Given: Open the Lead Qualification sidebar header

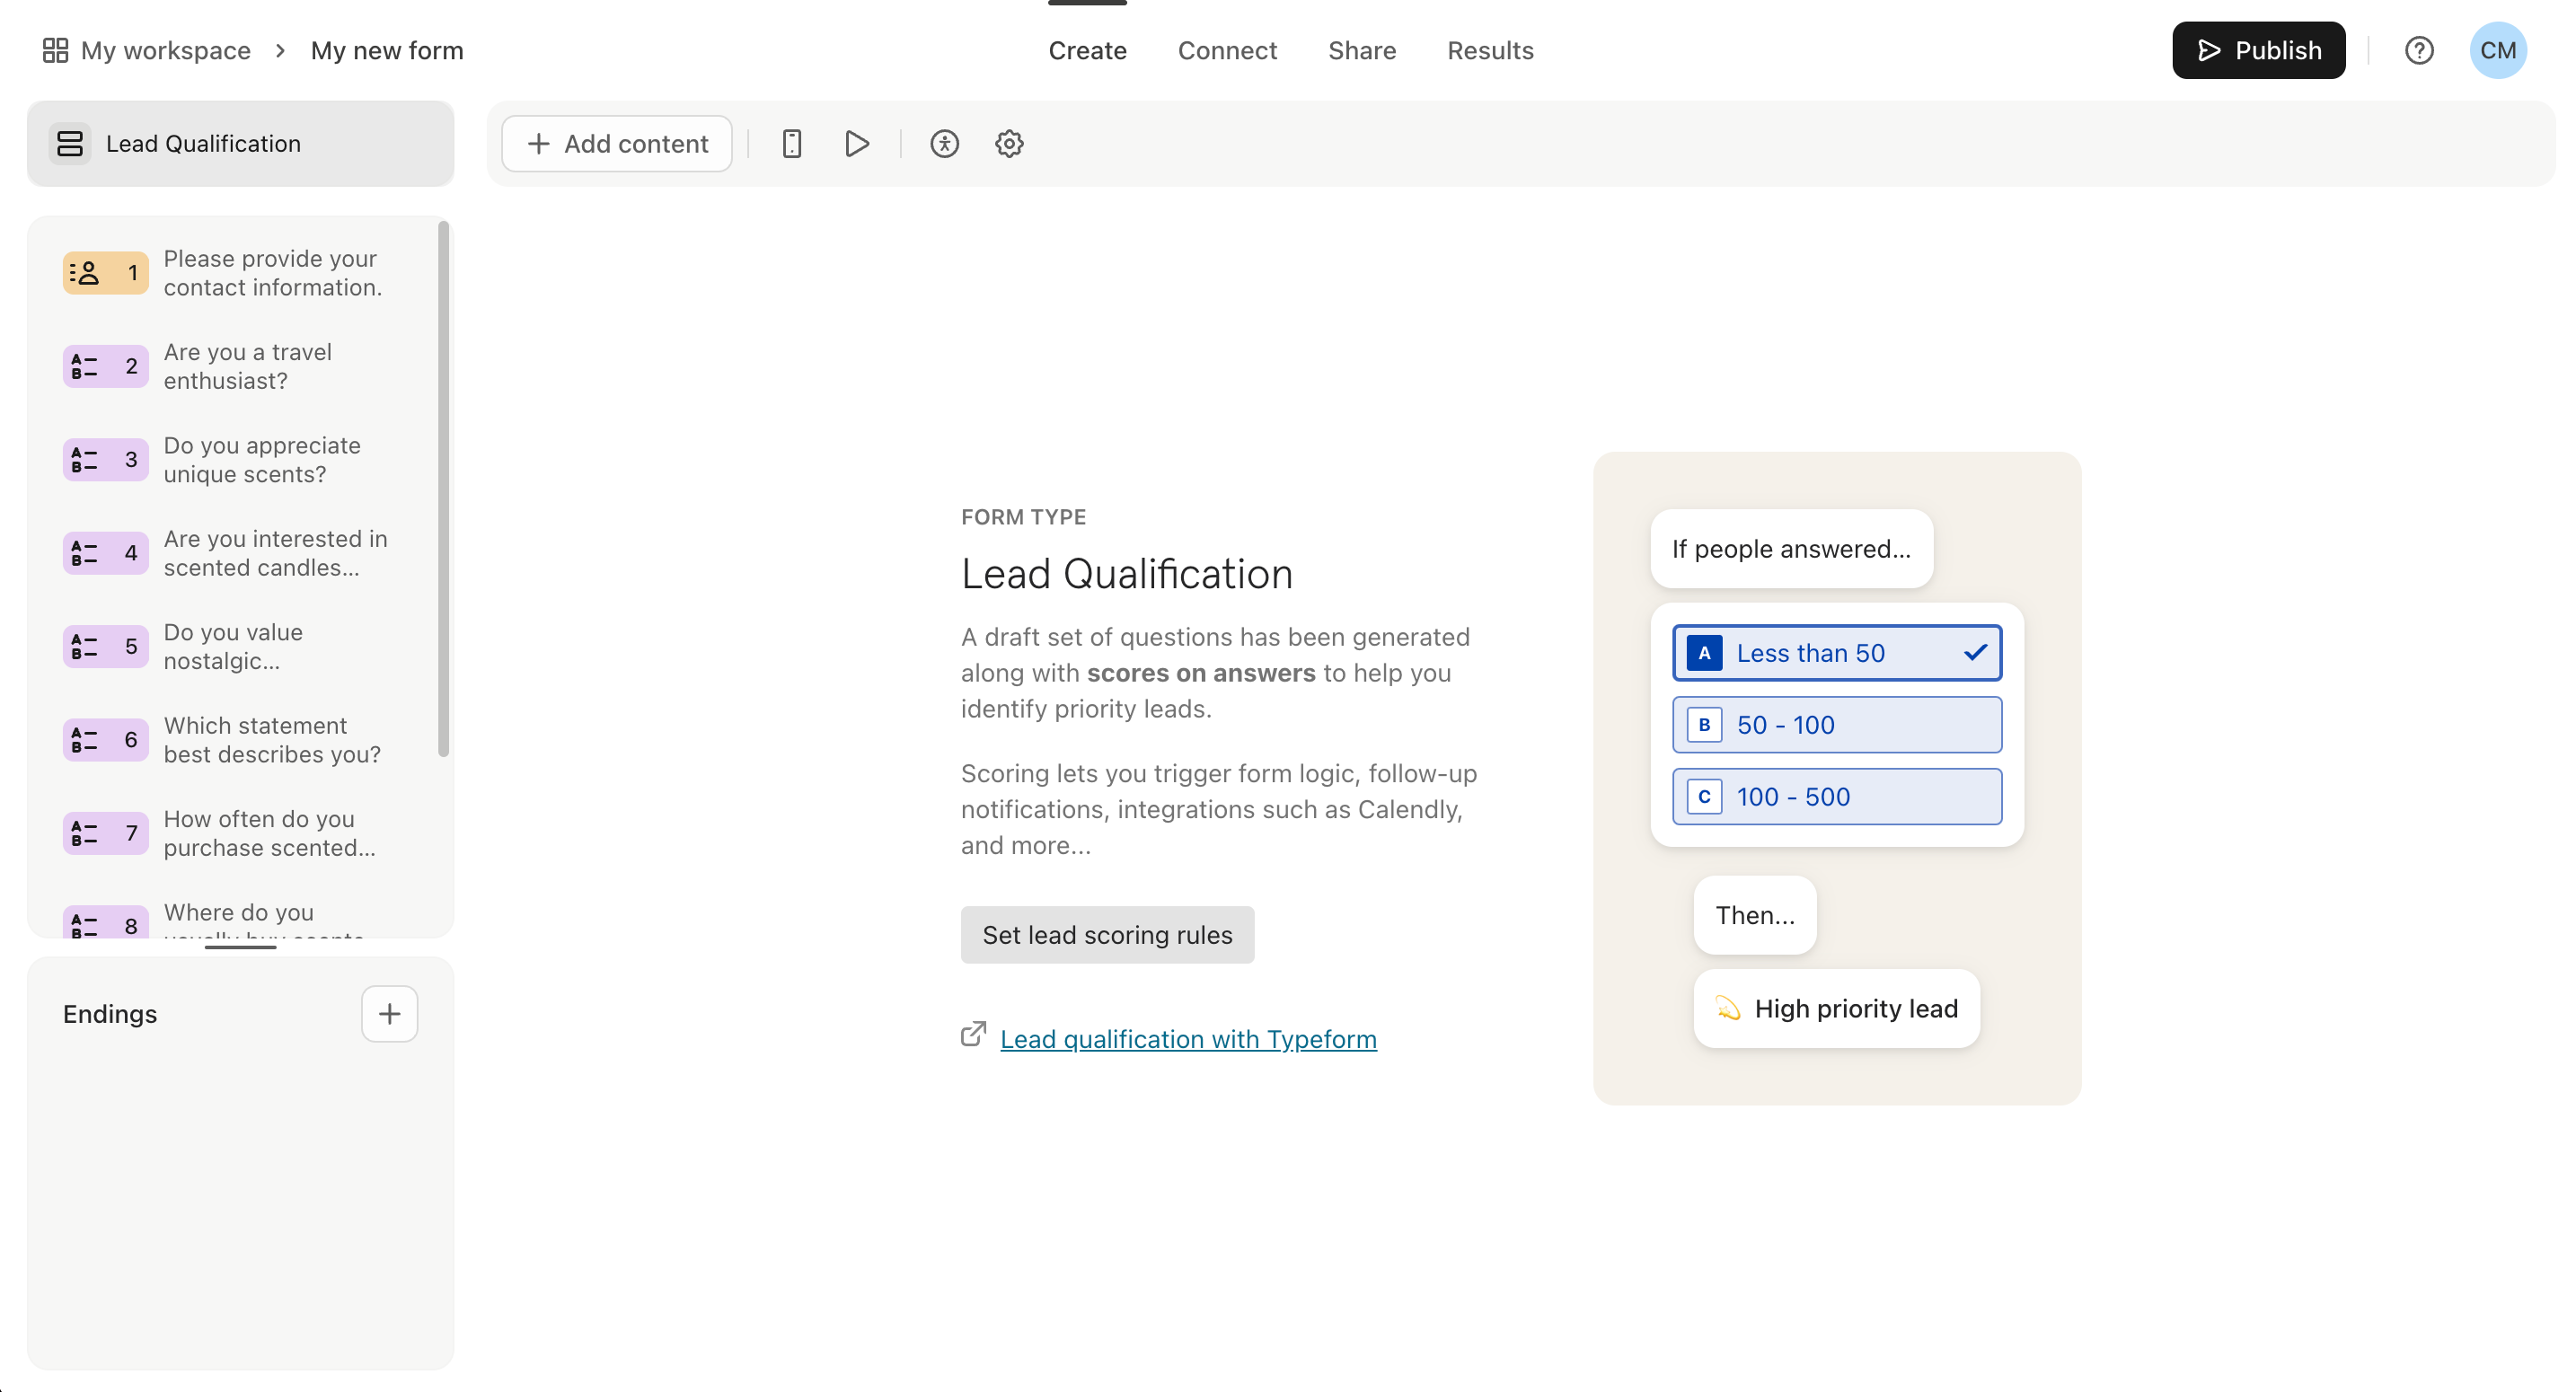Looking at the screenshot, I should (241, 144).
